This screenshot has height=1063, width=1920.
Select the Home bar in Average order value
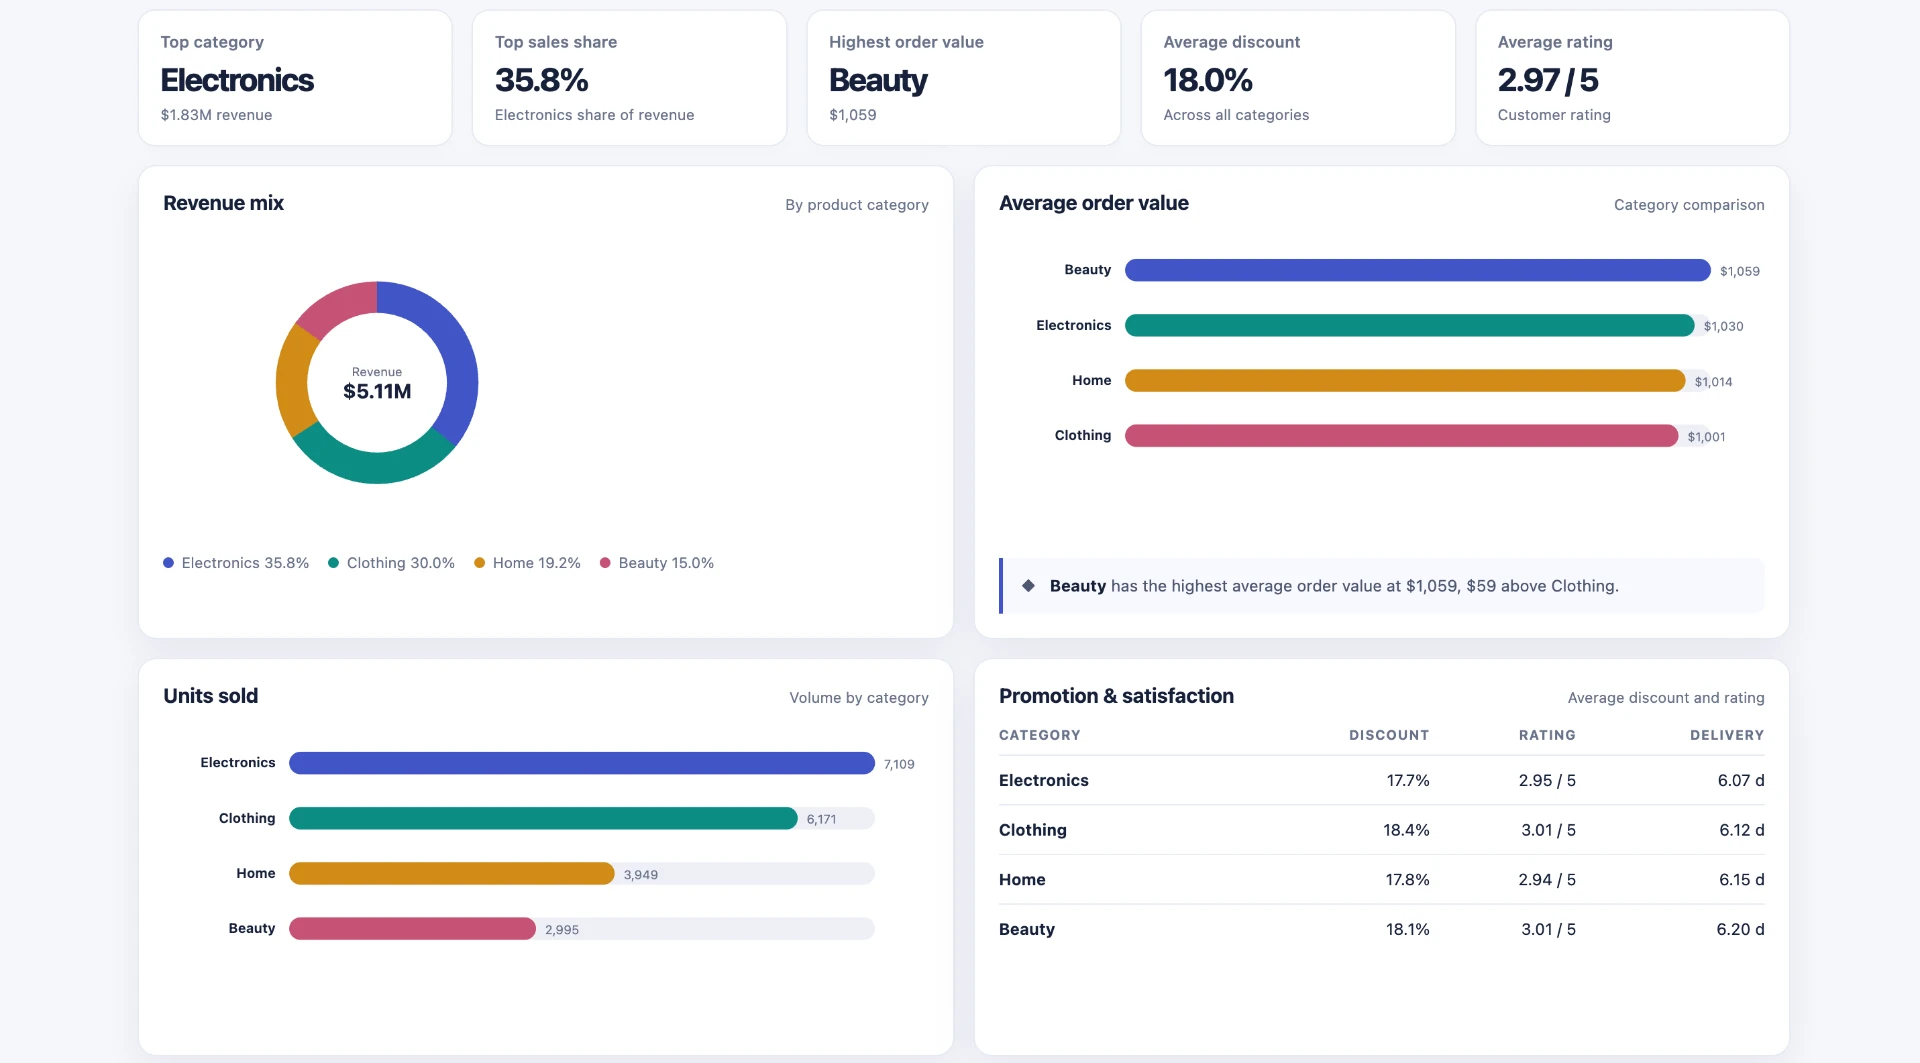click(x=1405, y=380)
